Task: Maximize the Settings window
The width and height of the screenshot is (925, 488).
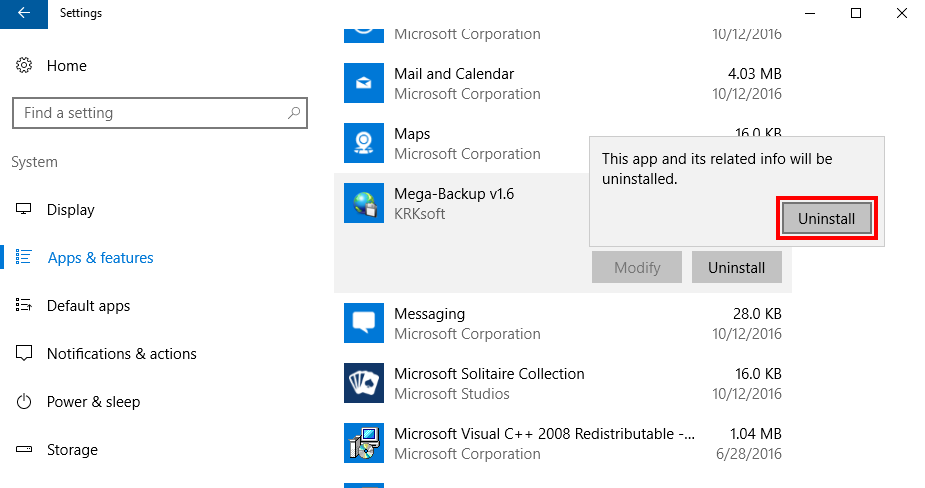Action: pyautogui.click(x=856, y=13)
